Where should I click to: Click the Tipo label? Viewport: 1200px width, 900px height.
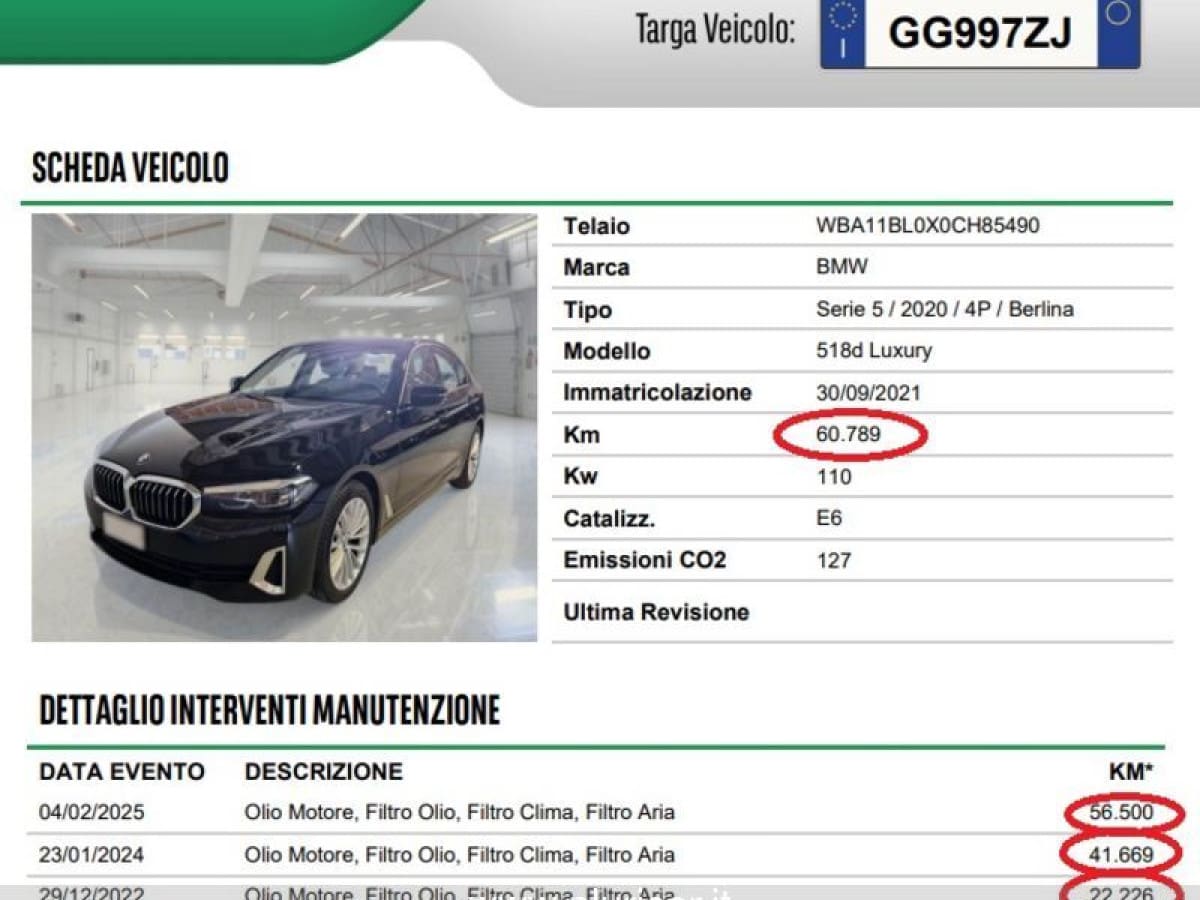(x=587, y=310)
